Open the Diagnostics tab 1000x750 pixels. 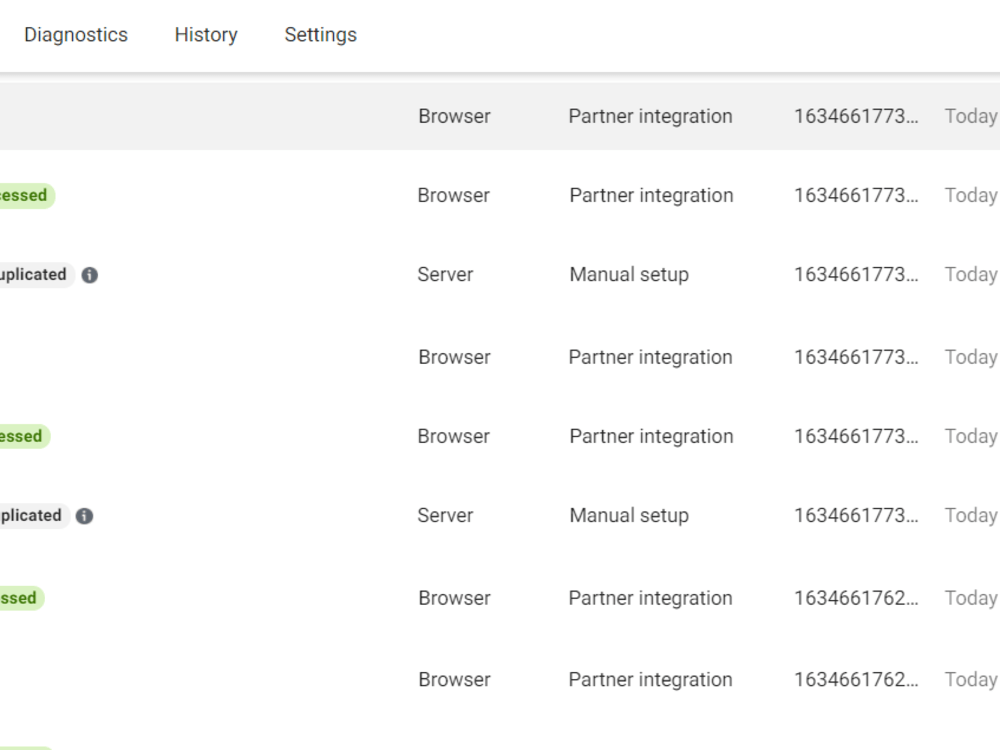[76, 34]
